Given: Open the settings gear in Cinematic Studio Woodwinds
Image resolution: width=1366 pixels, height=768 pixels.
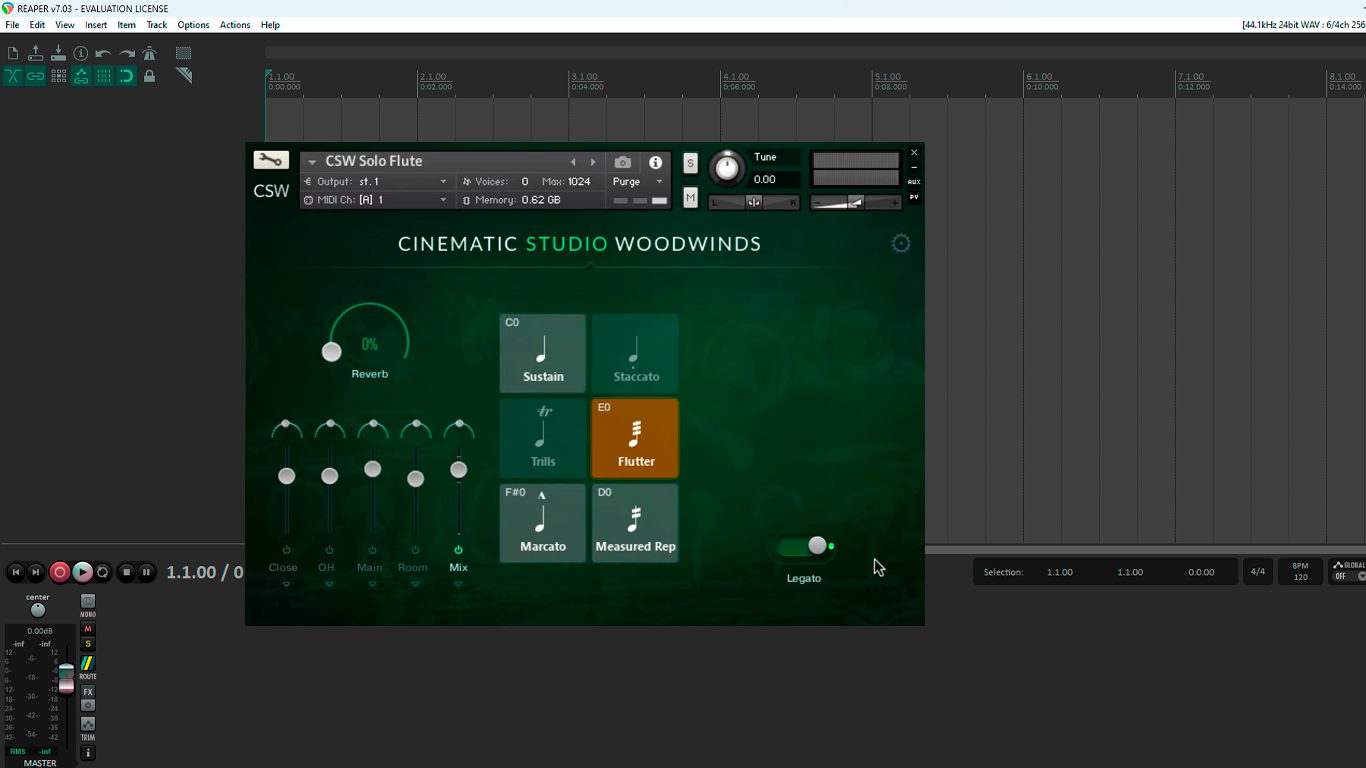Looking at the screenshot, I should (901, 243).
